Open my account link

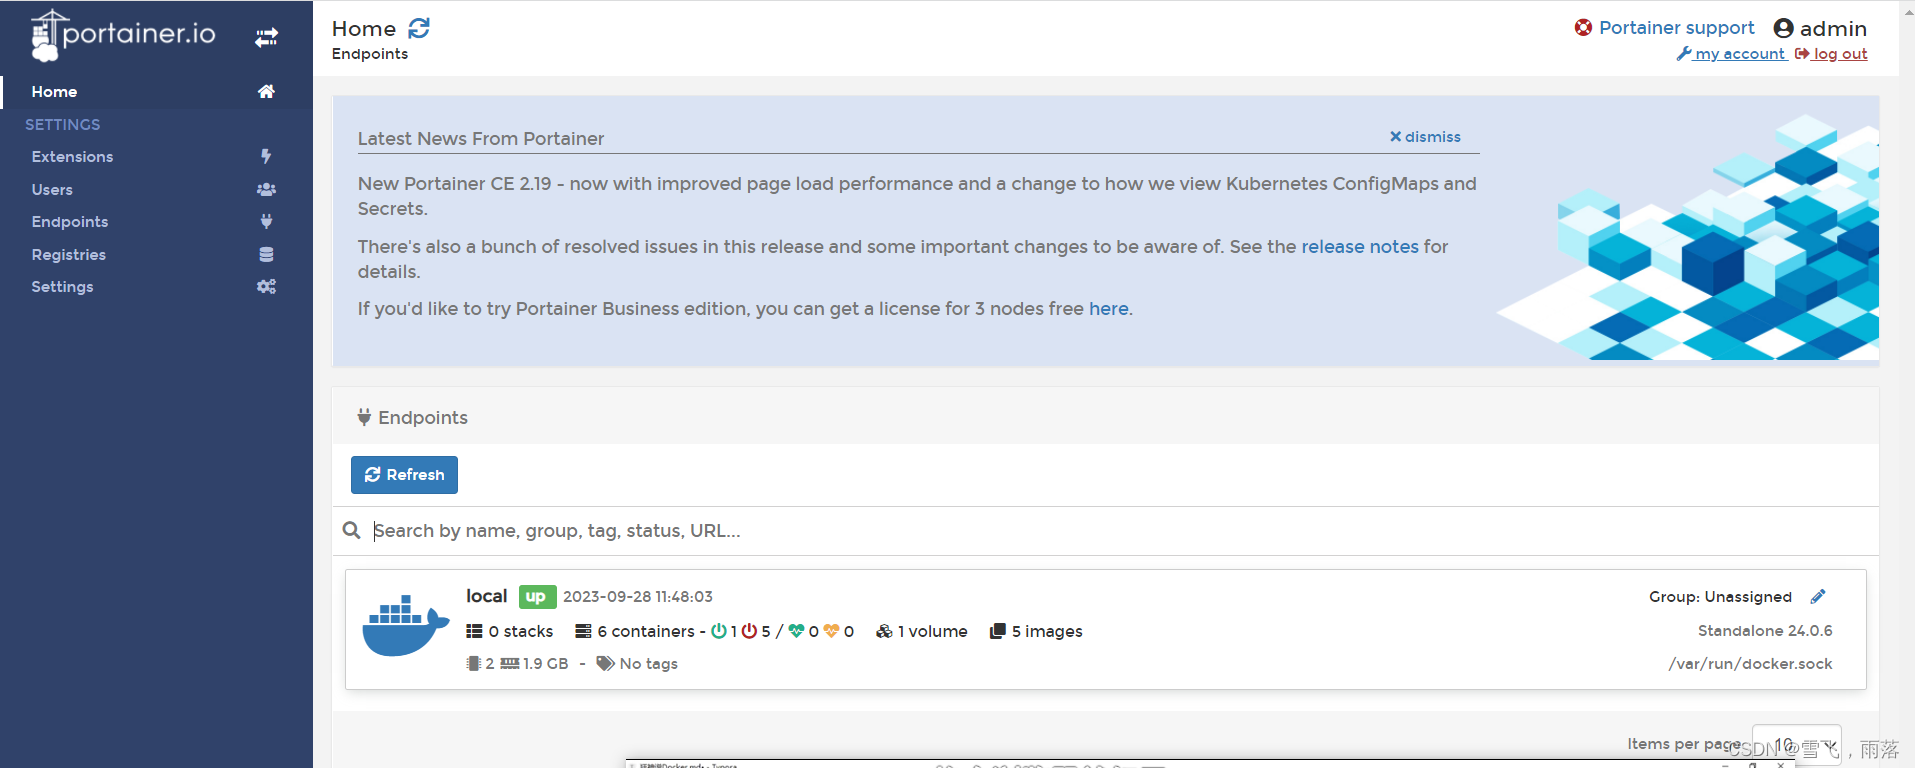[x=1731, y=54]
